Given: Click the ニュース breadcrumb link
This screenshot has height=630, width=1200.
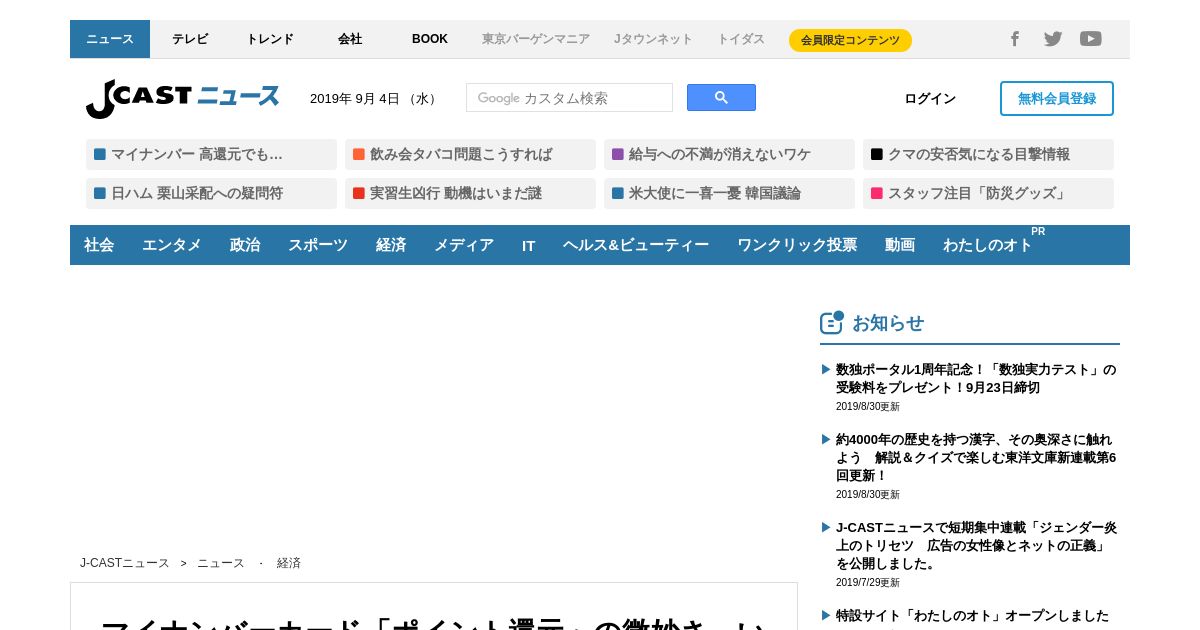Looking at the screenshot, I should [221, 563].
